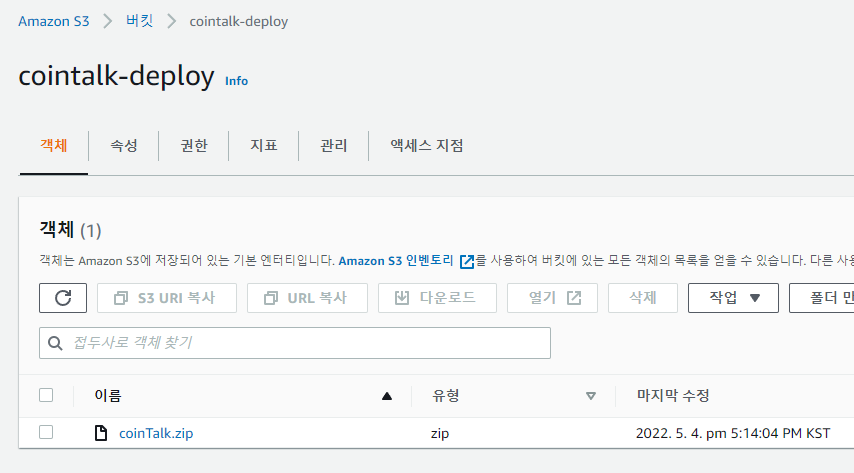Click the 이름 column header text
Image resolution: width=854 pixels, height=473 pixels.
[108, 396]
